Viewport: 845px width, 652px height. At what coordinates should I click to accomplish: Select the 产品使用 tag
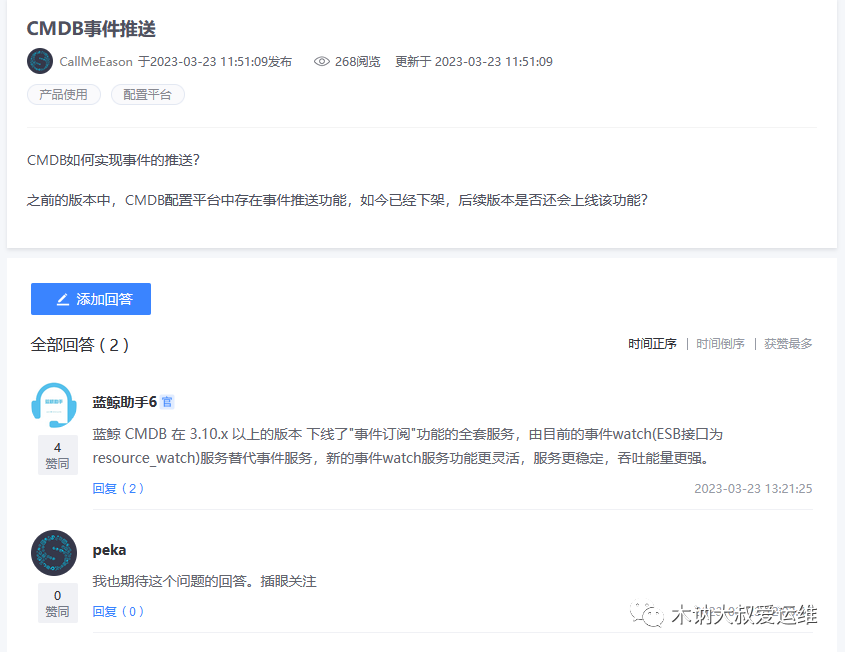point(64,95)
